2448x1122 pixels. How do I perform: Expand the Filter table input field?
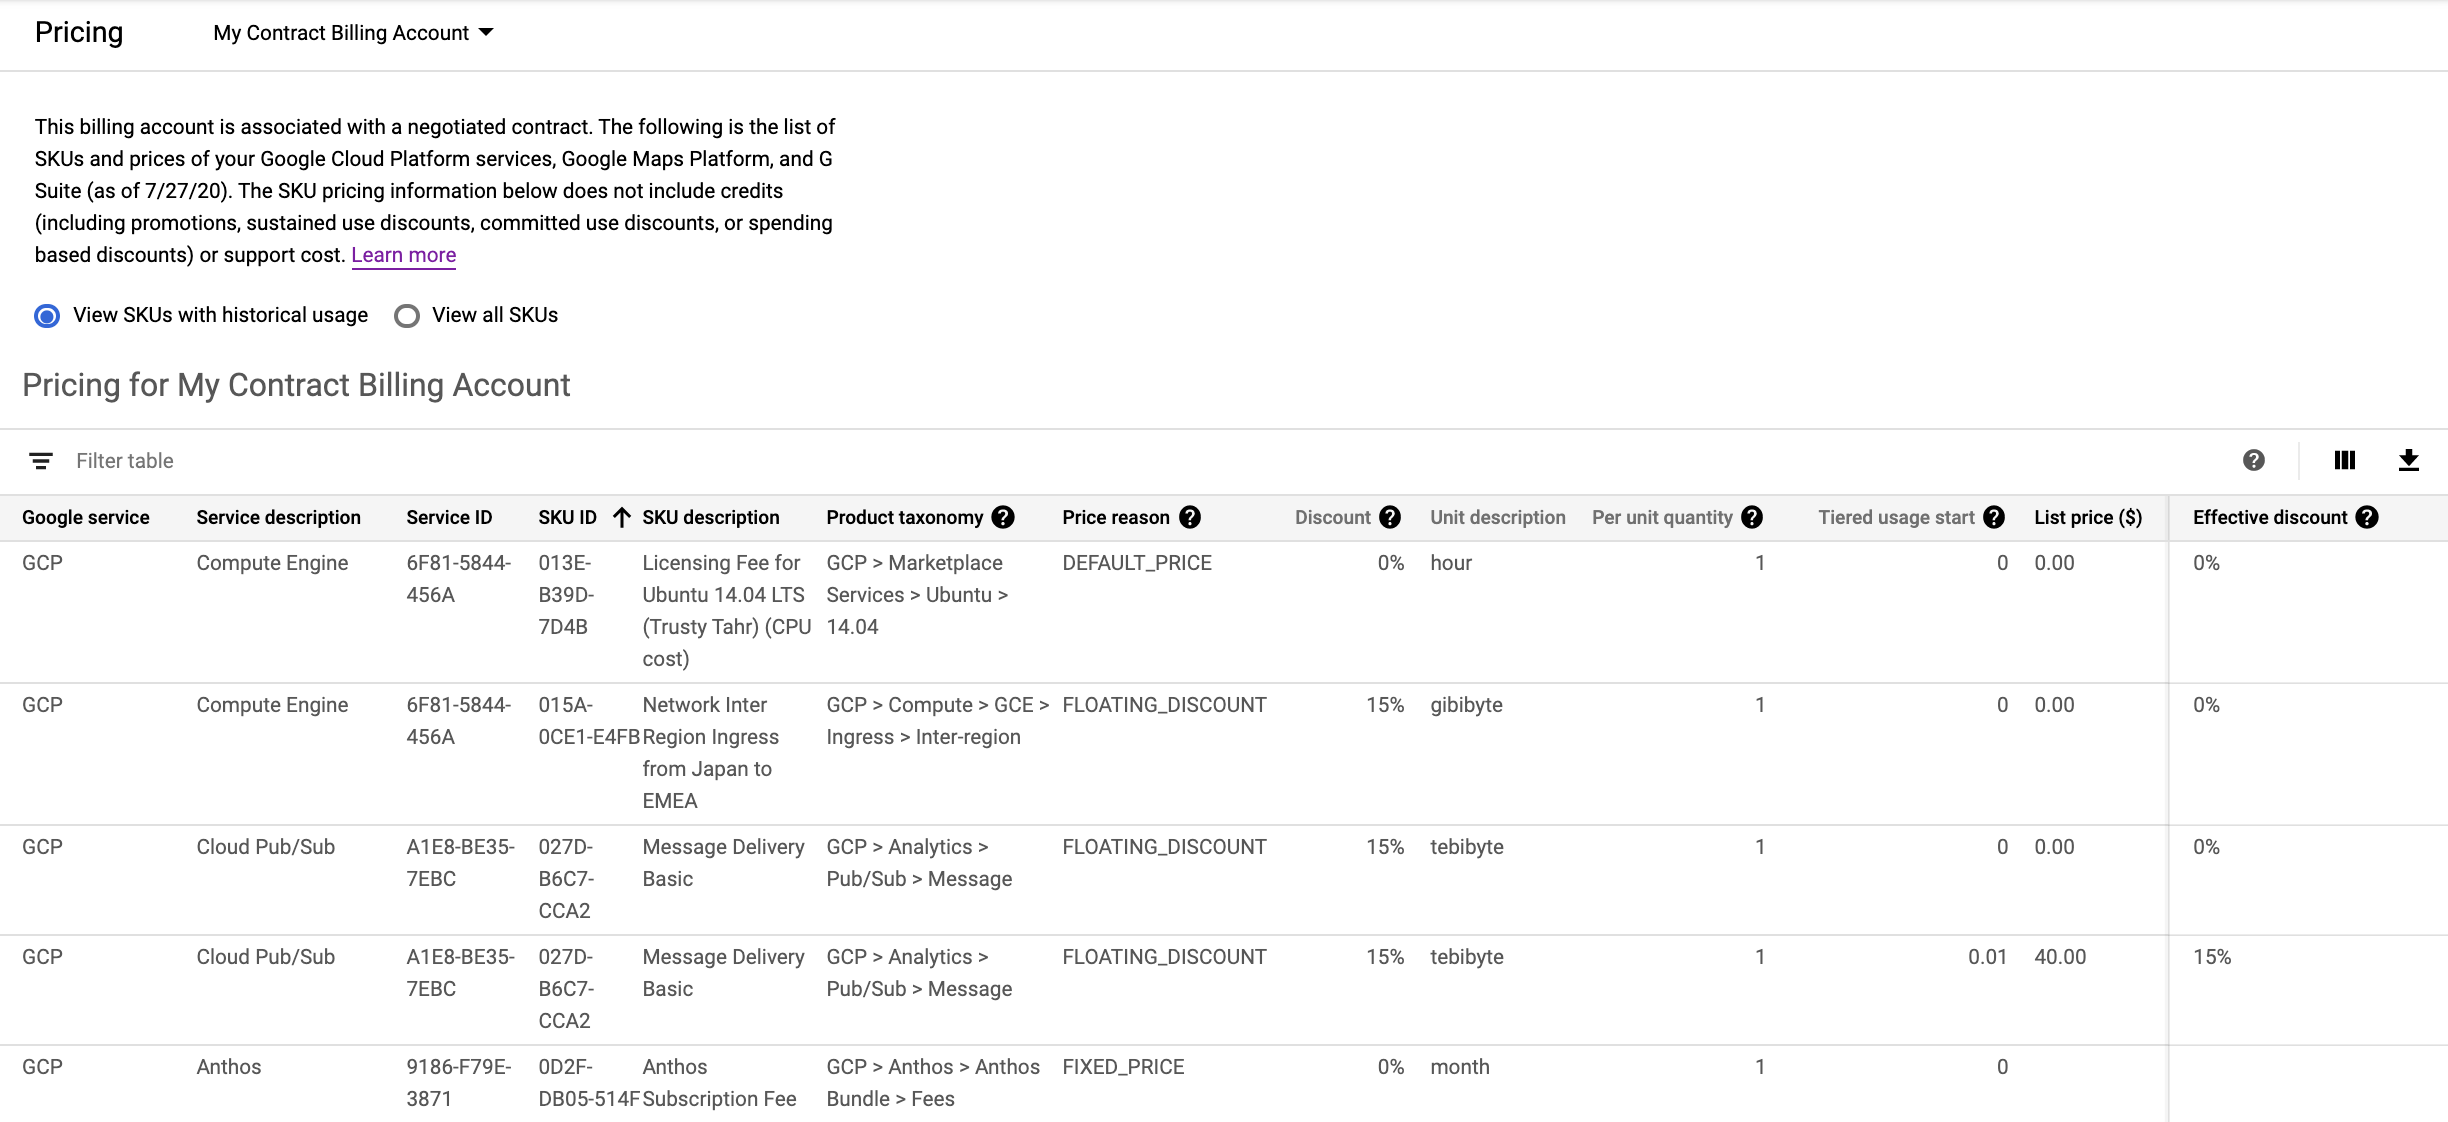[125, 459]
